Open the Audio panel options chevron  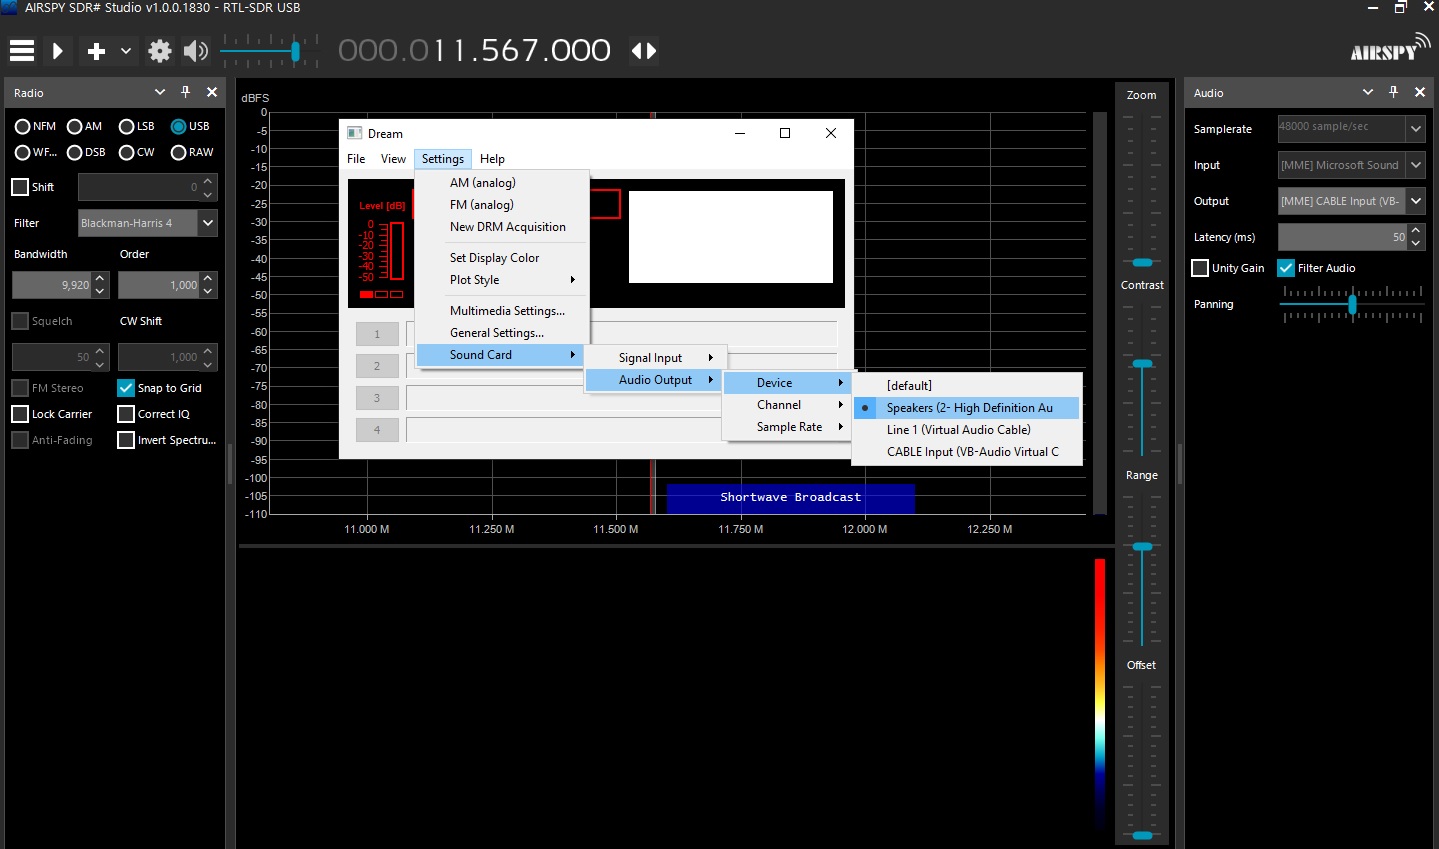coord(1368,92)
